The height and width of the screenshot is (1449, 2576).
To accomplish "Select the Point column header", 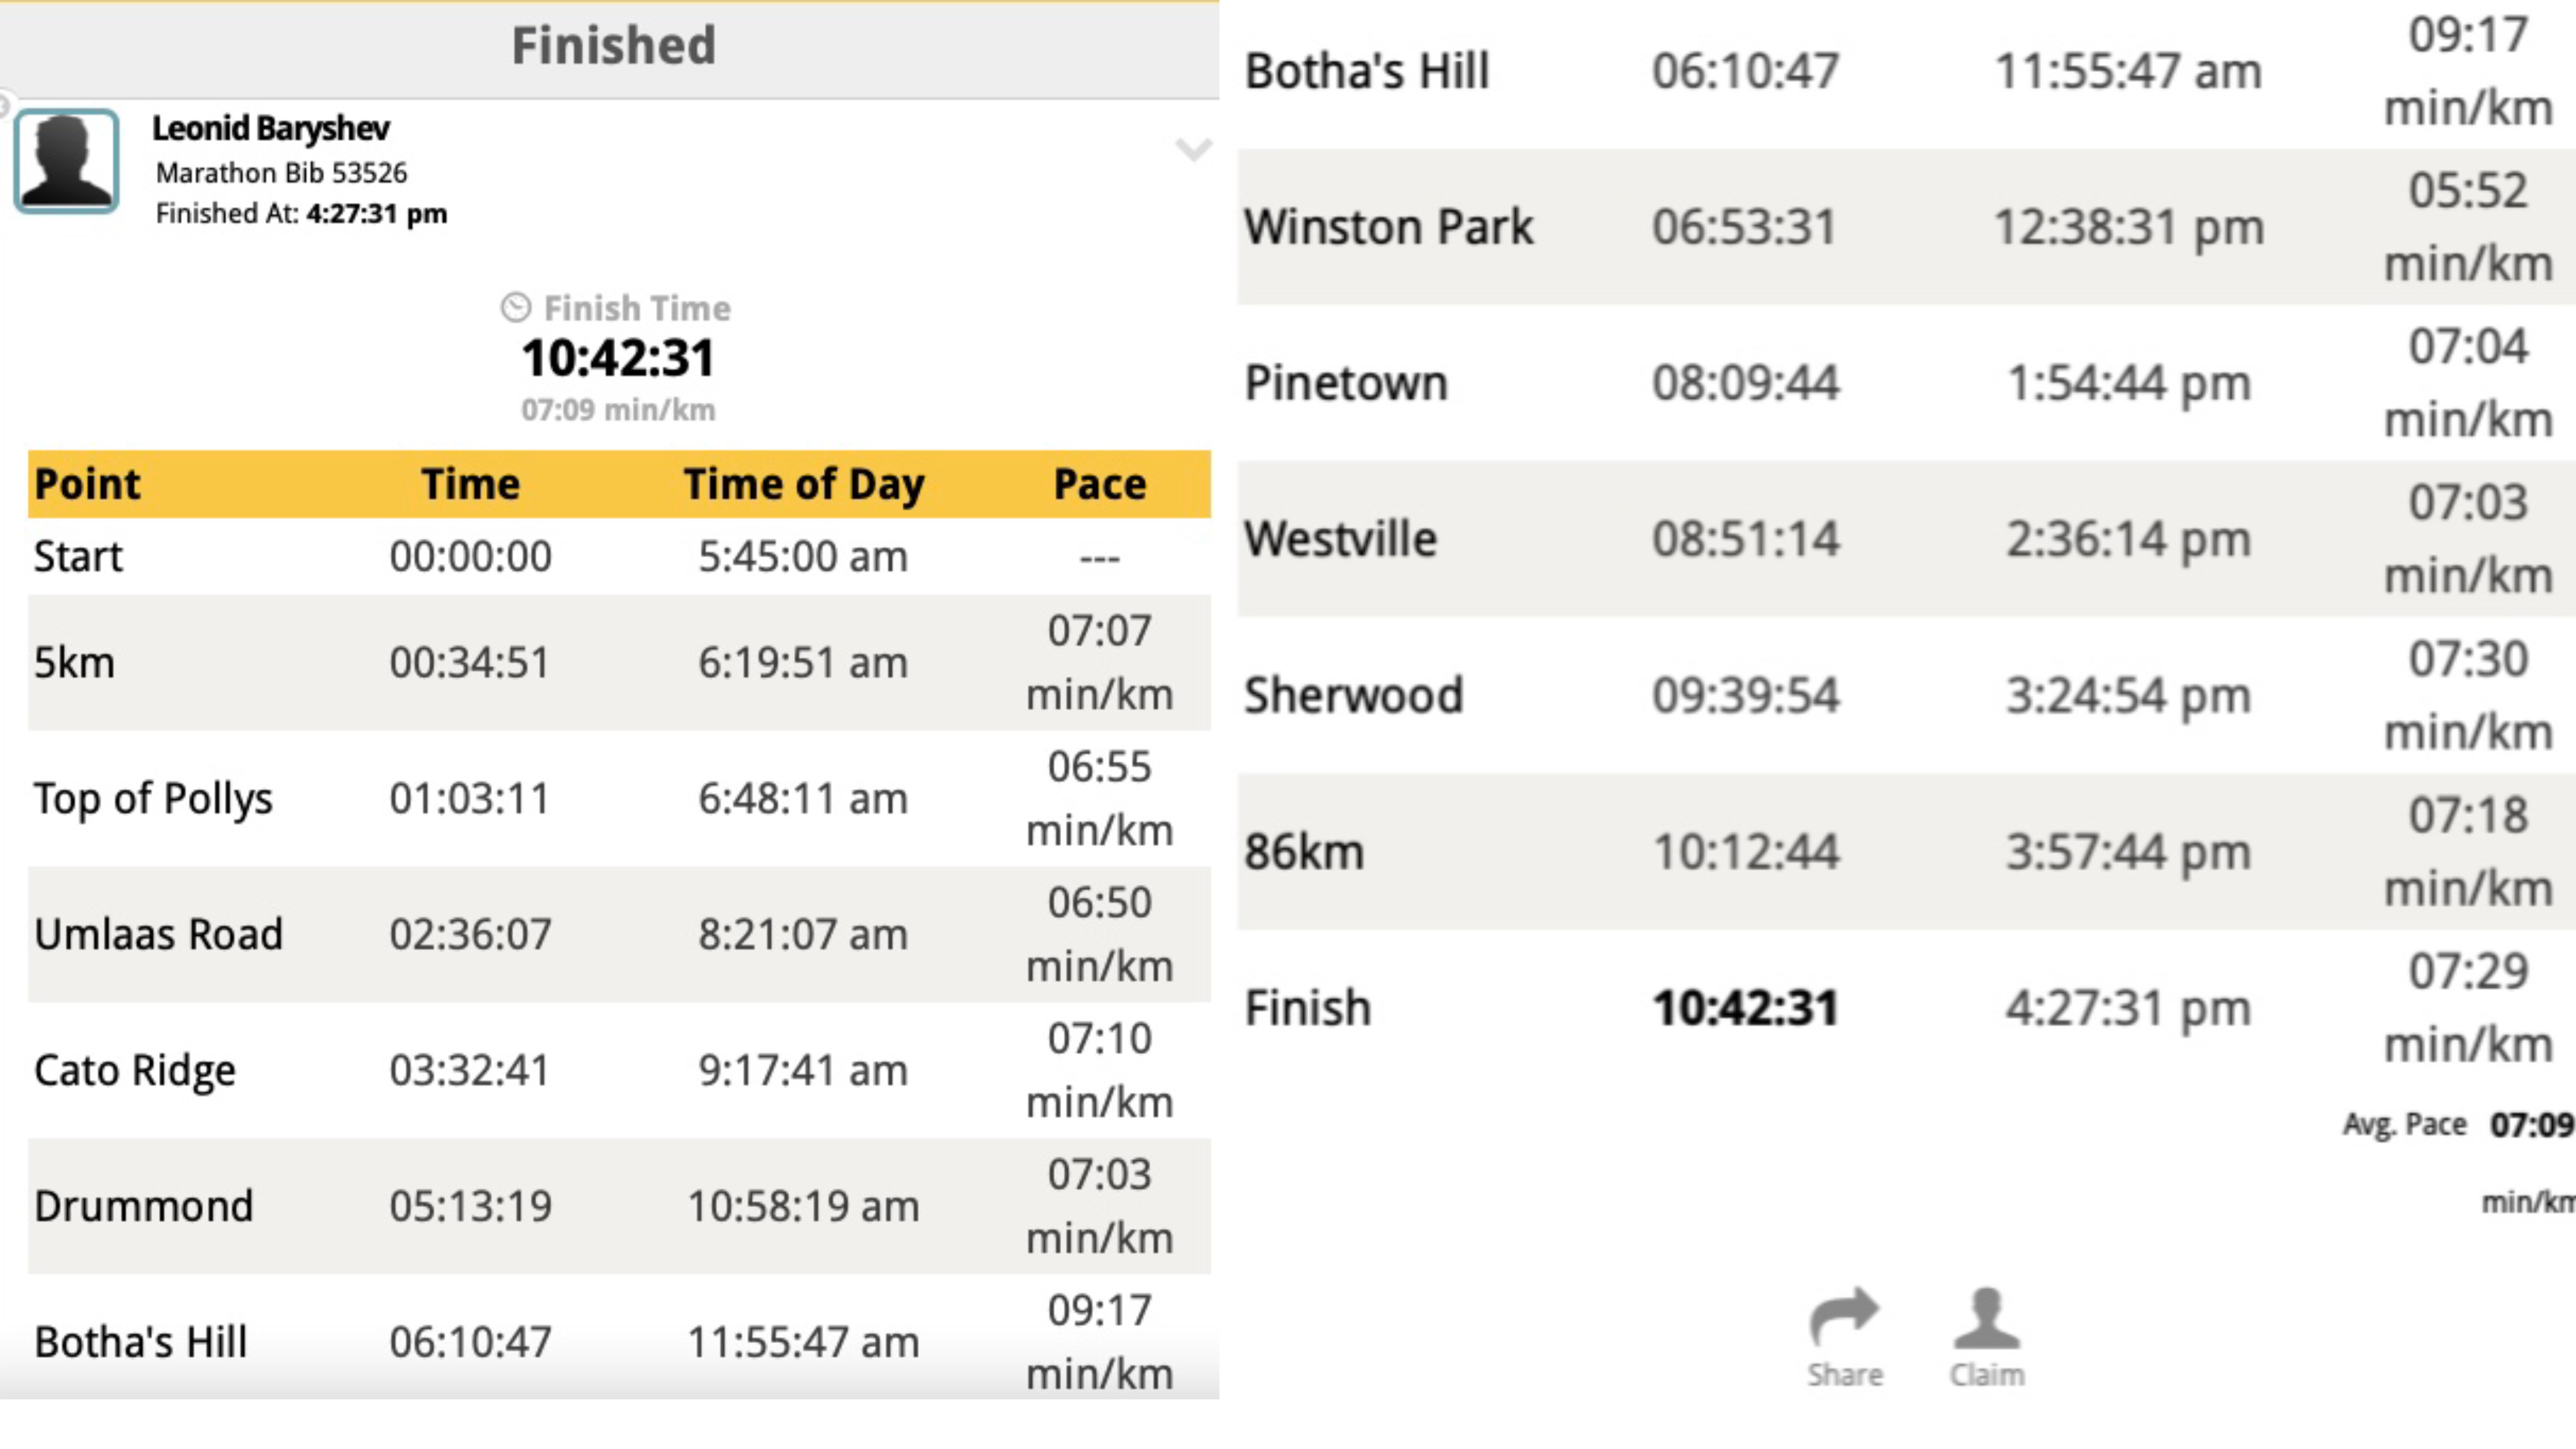I will pyautogui.click(x=87, y=484).
